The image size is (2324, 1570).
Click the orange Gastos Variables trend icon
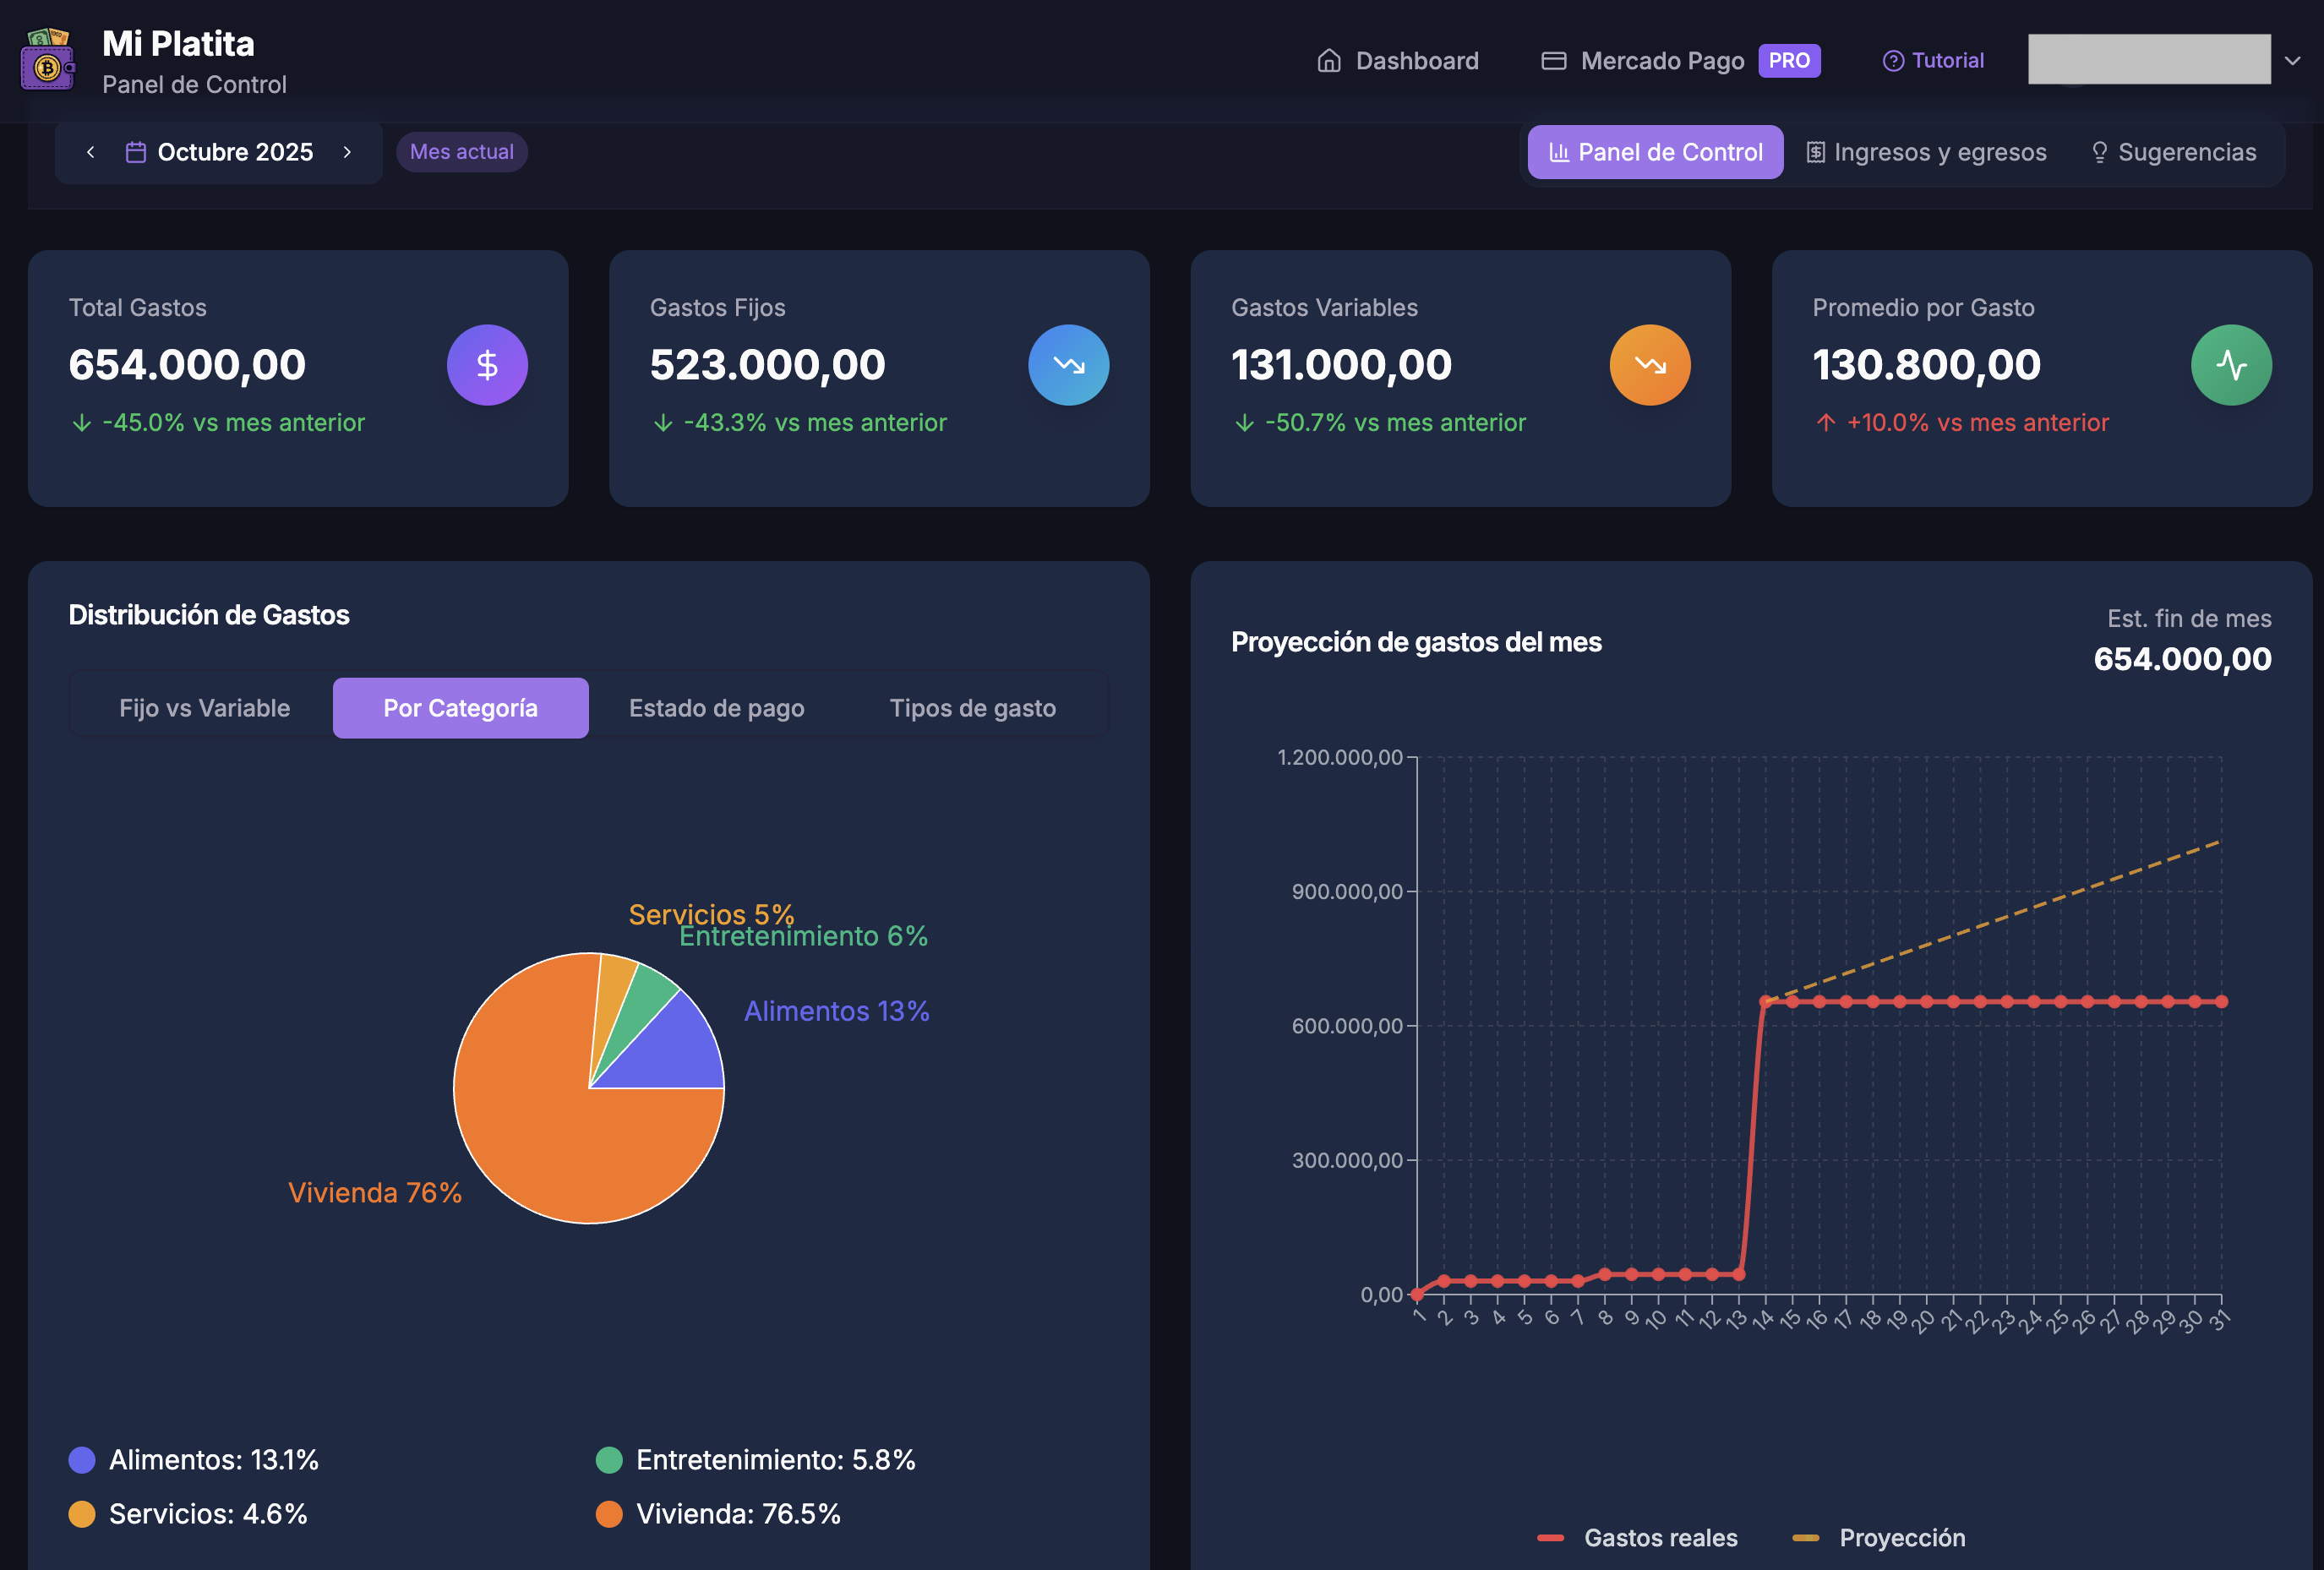(1649, 365)
